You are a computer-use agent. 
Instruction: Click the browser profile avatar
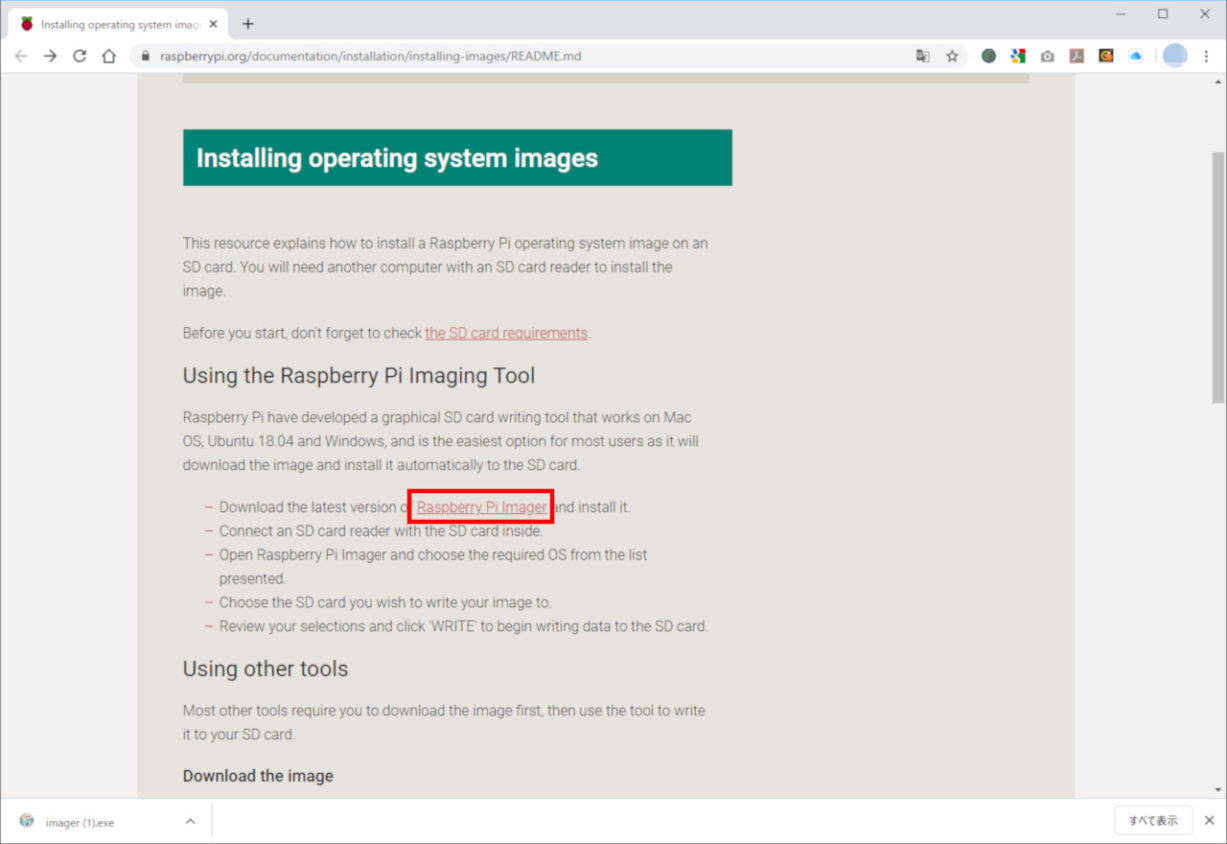[x=1174, y=56]
